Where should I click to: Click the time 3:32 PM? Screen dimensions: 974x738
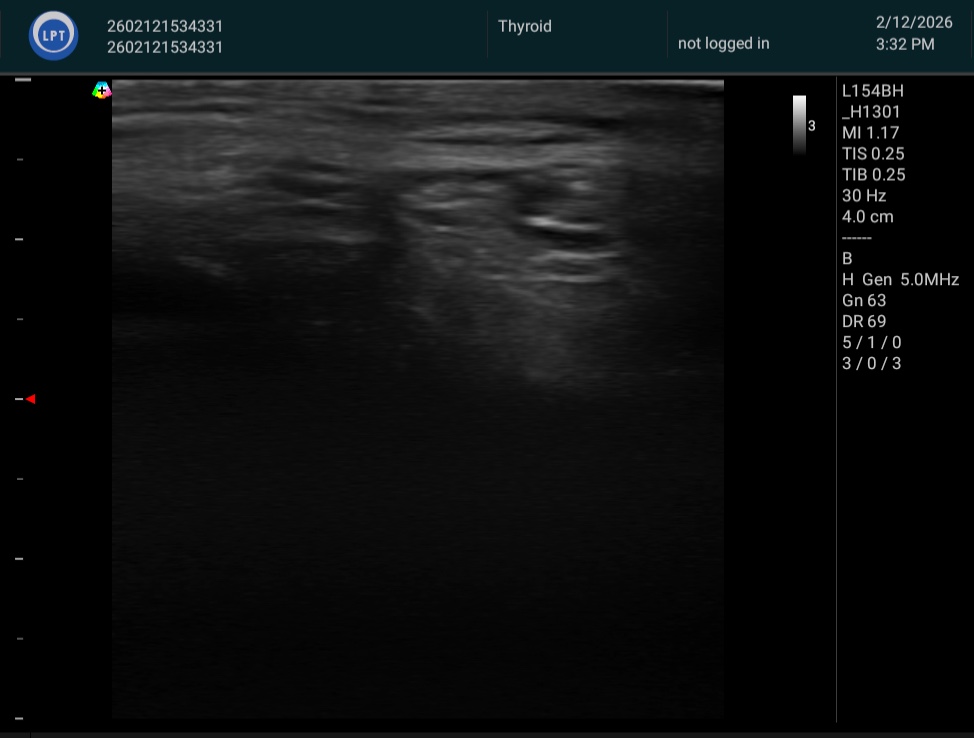coord(904,44)
